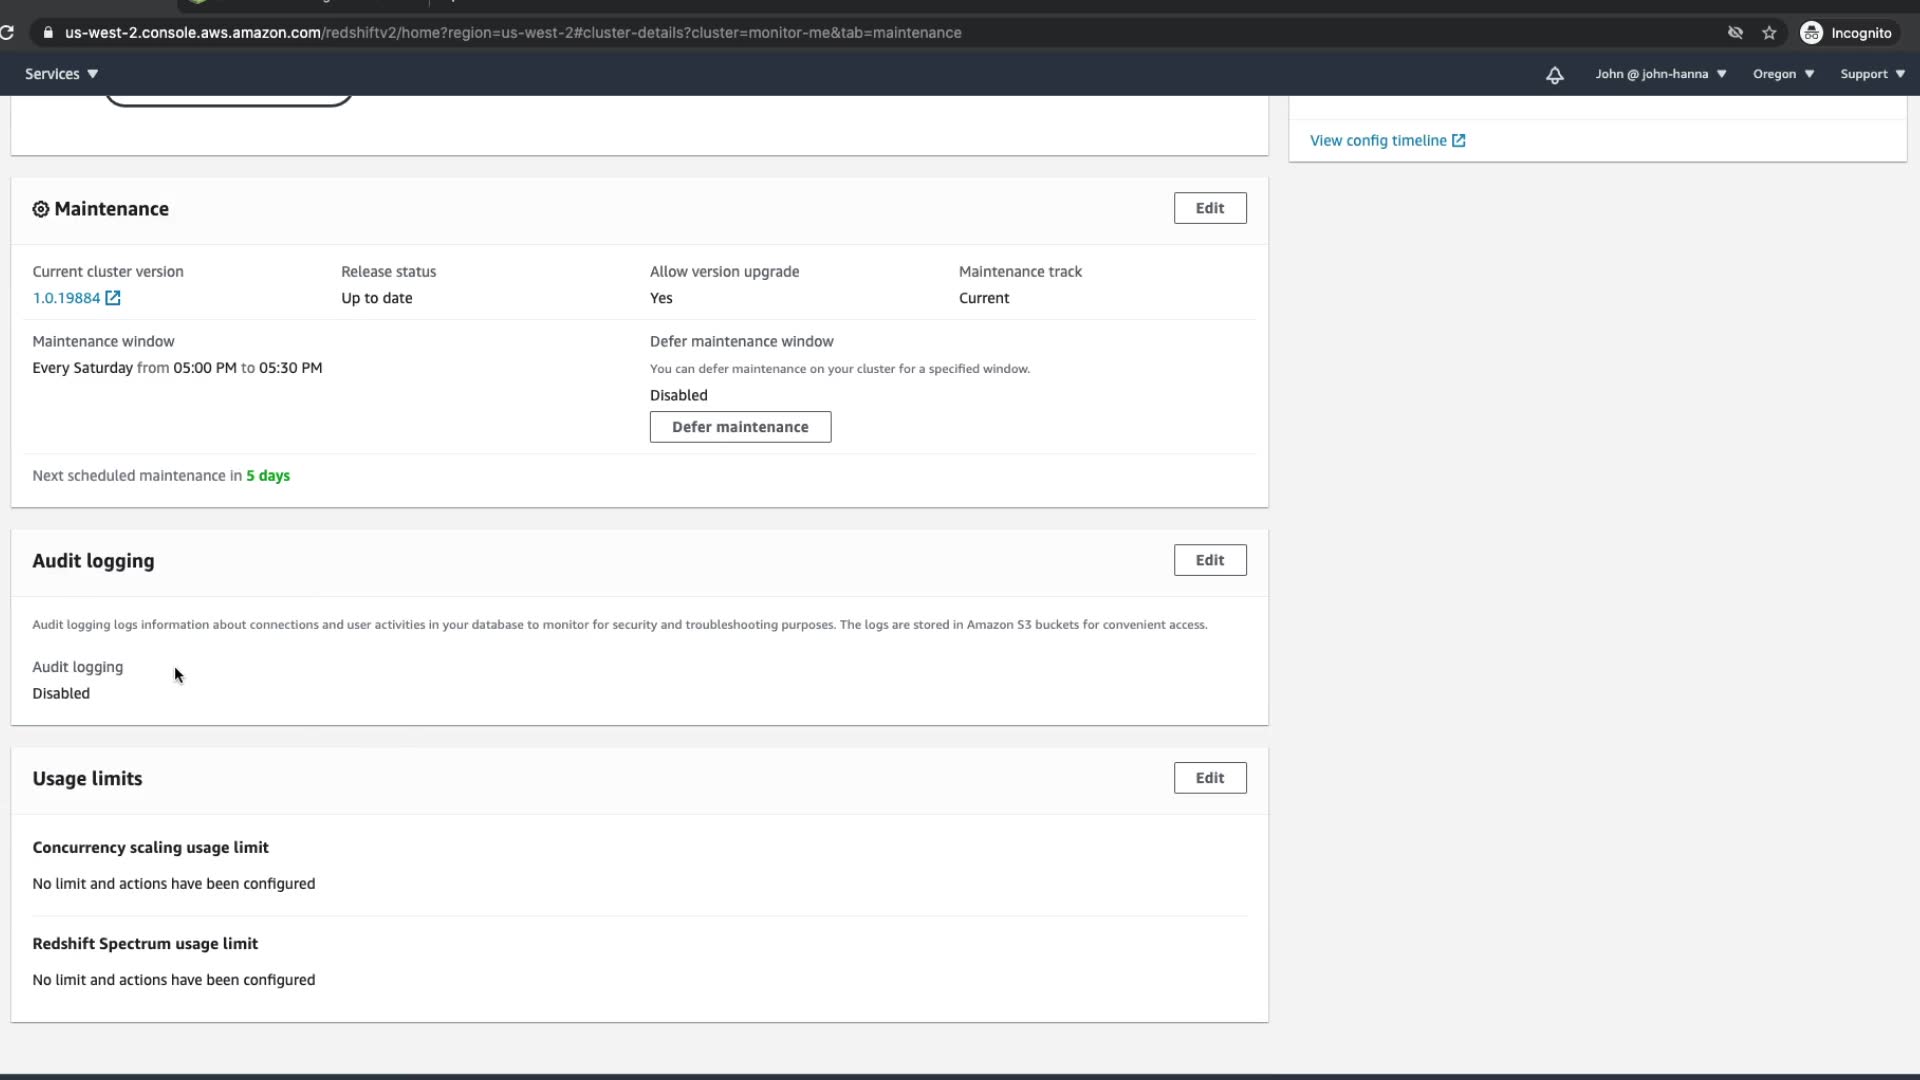Click the bookmark star icon
The height and width of the screenshot is (1080, 1920).
tap(1769, 33)
